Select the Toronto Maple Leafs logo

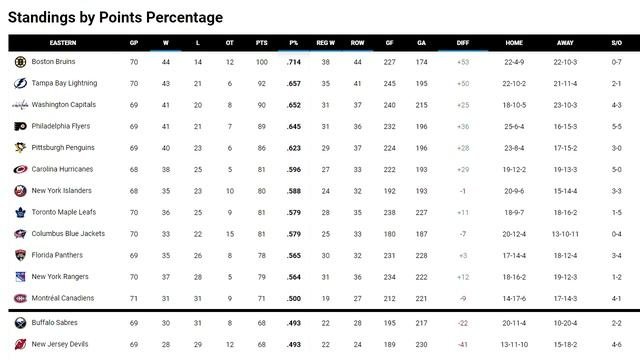click(20, 212)
